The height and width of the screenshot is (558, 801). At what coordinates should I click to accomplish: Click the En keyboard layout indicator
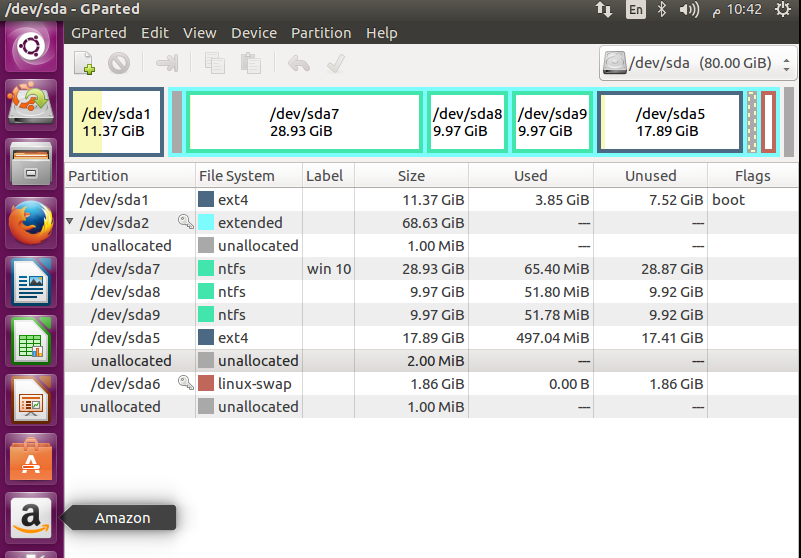635,10
